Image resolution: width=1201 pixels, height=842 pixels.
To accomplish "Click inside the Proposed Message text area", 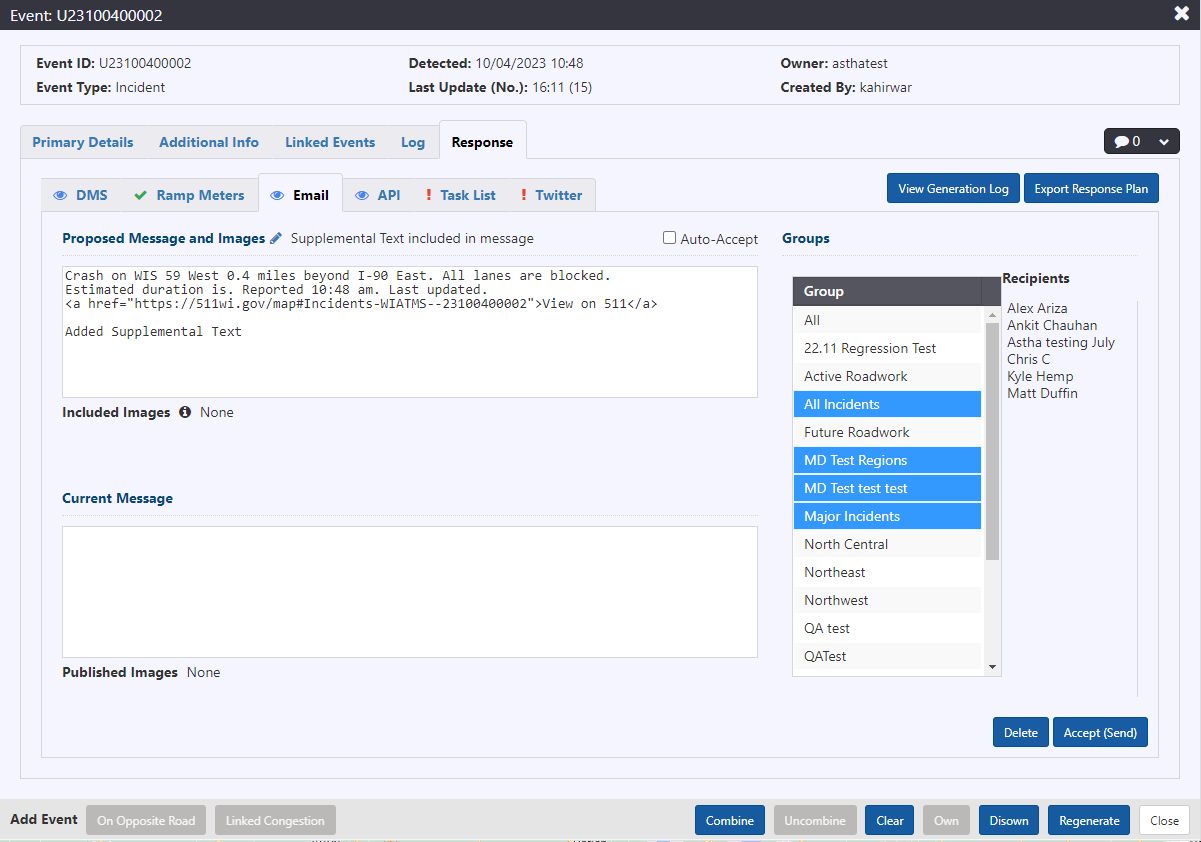I will coord(410,332).
